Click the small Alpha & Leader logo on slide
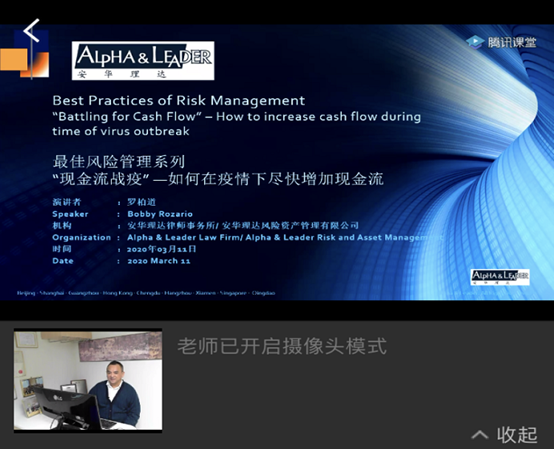554x449 pixels. tap(500, 277)
